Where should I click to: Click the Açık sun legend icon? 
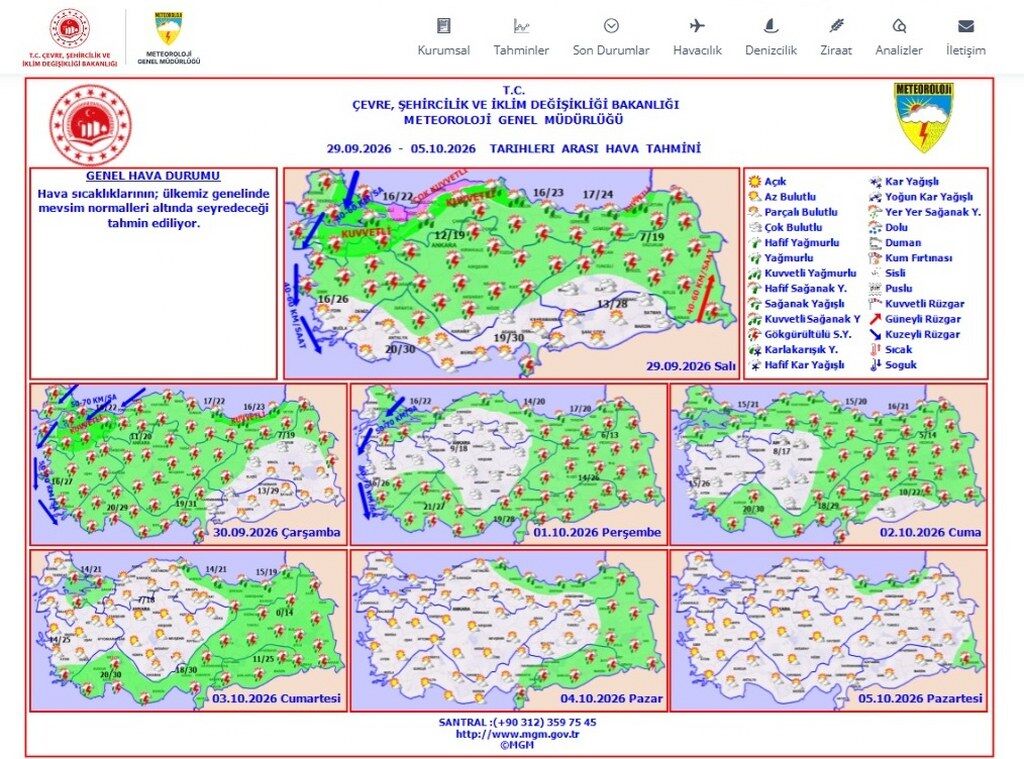point(755,182)
